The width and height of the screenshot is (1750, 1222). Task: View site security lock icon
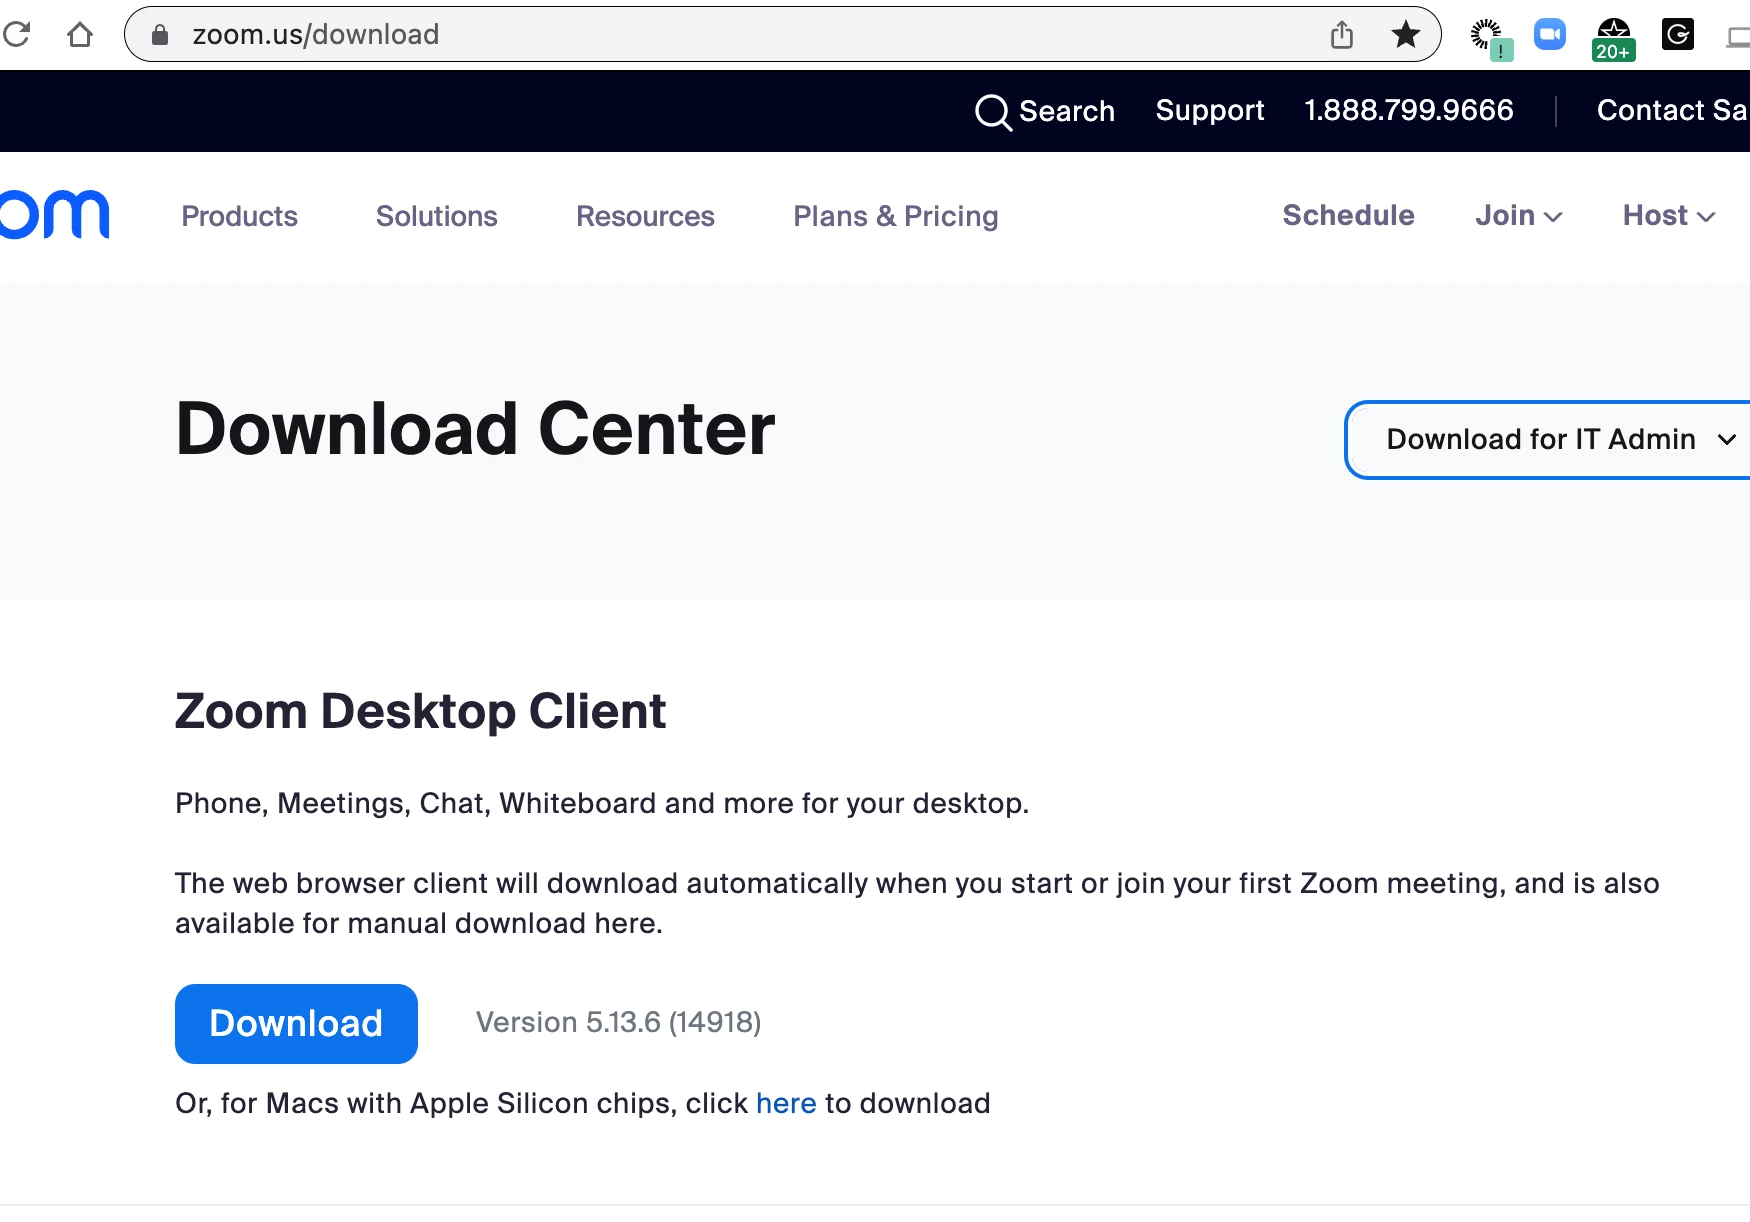coord(160,35)
